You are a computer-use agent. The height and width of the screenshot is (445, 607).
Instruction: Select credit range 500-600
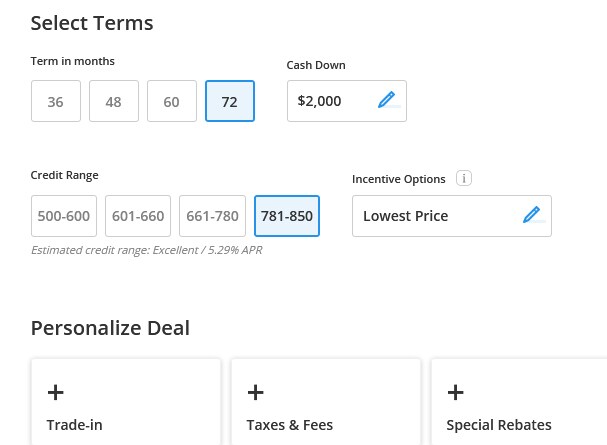[x=64, y=216]
